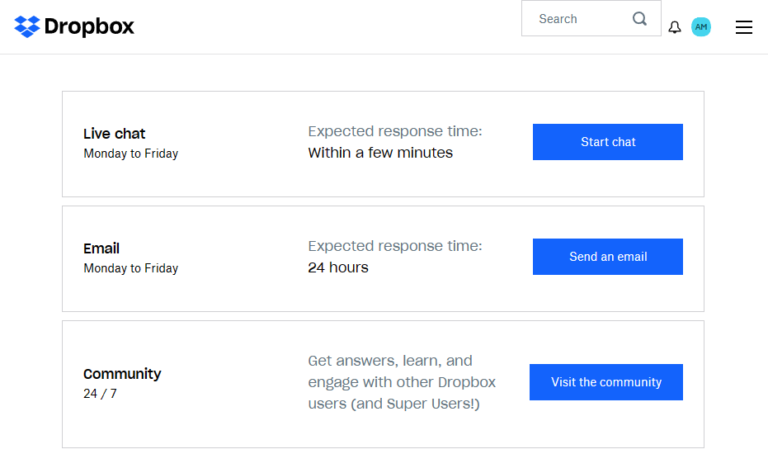
Task: Click the '24 hours' response time text
Action: (338, 268)
